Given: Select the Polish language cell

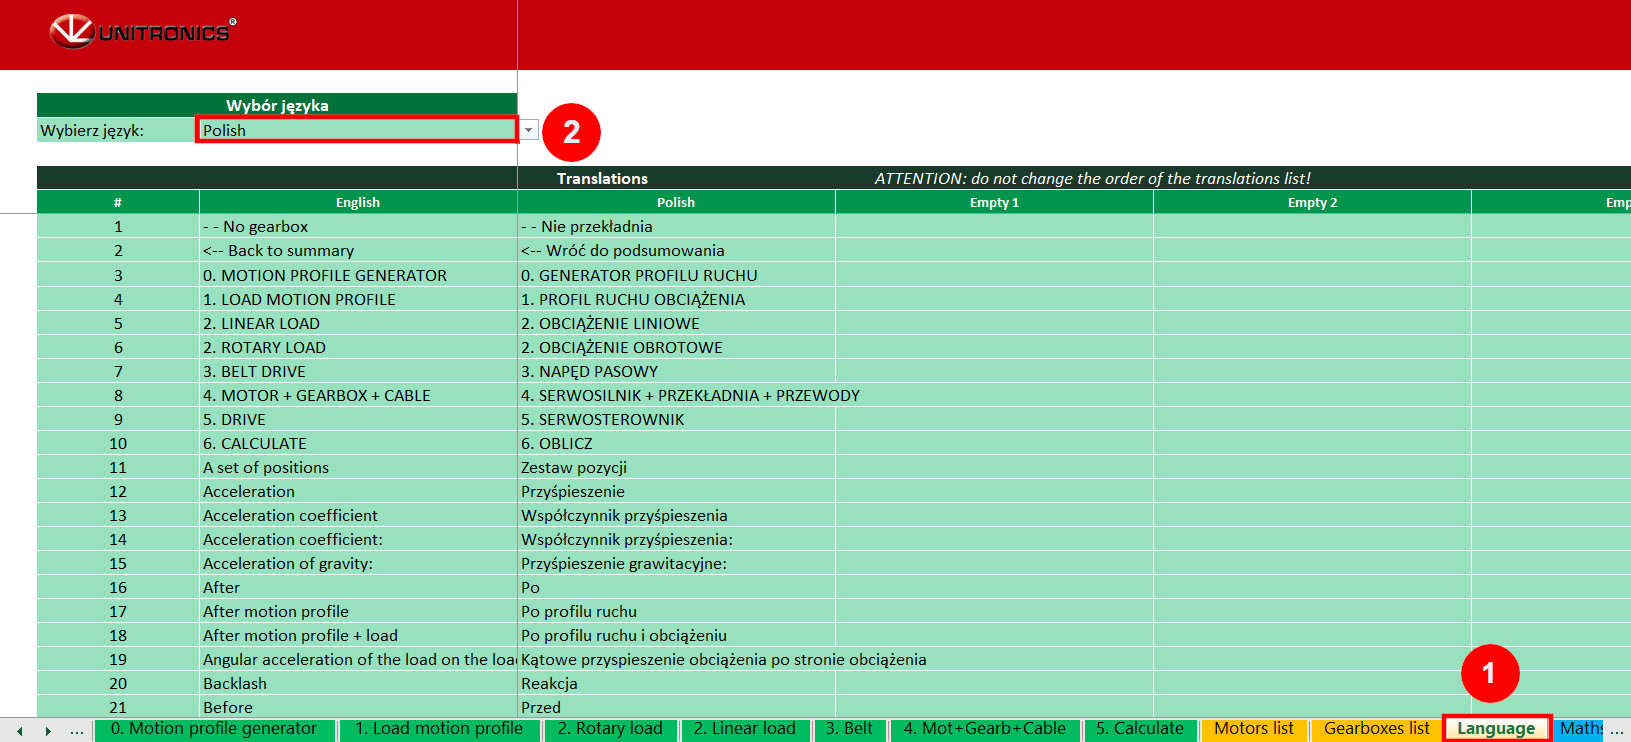Looking at the screenshot, I should [357, 130].
